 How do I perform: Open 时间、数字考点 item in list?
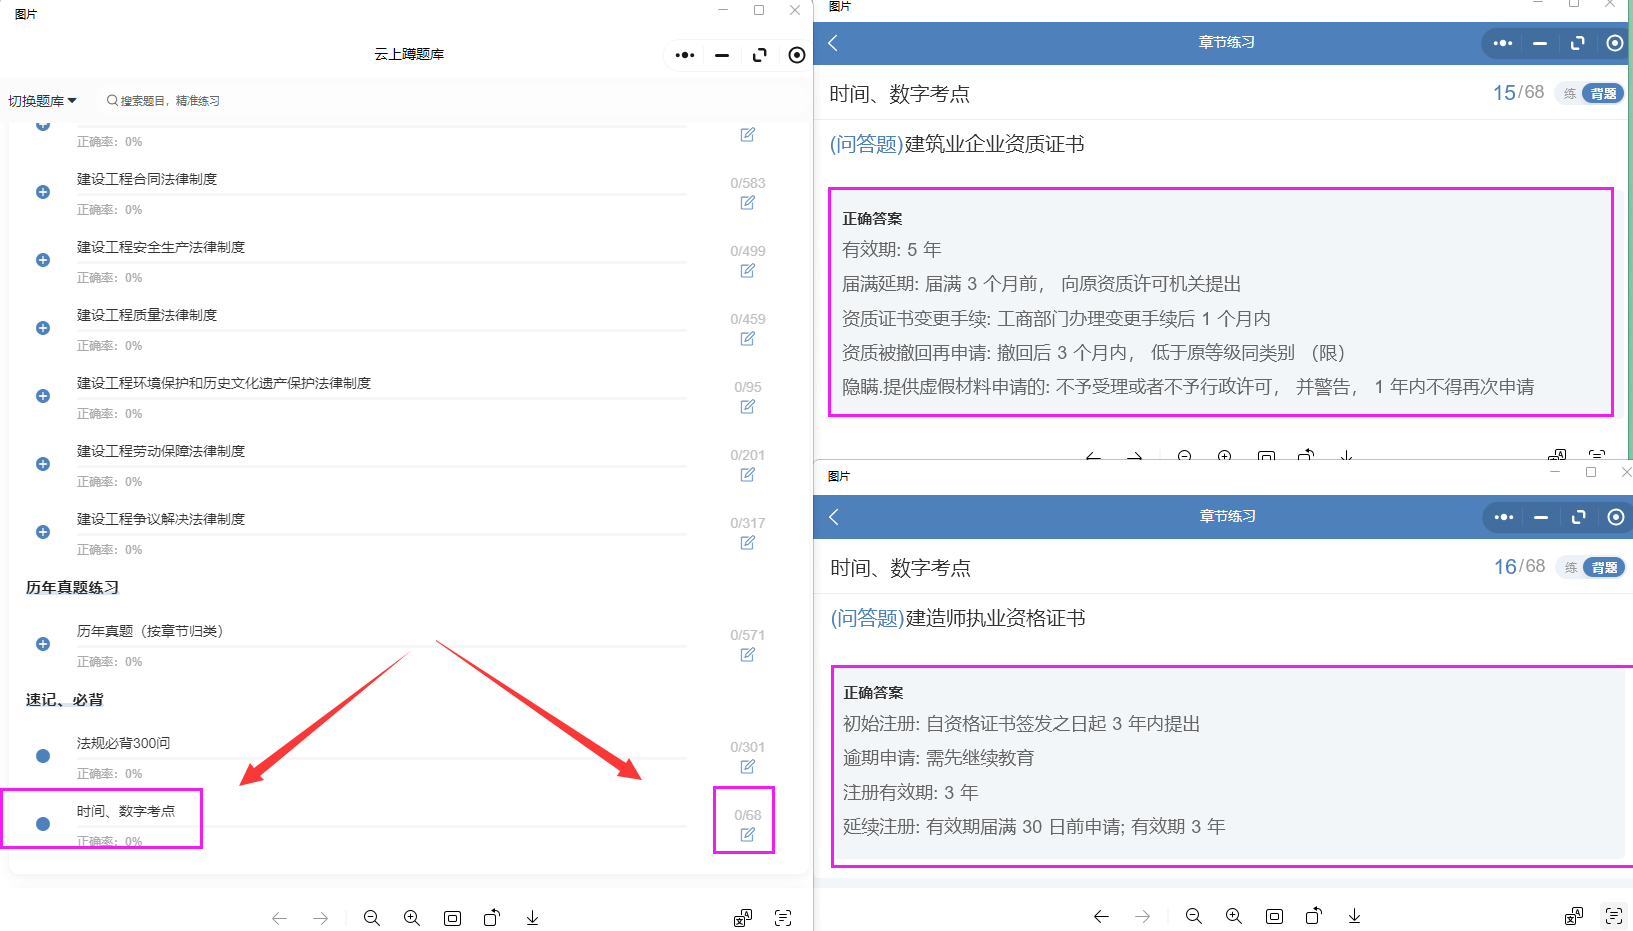tap(126, 811)
